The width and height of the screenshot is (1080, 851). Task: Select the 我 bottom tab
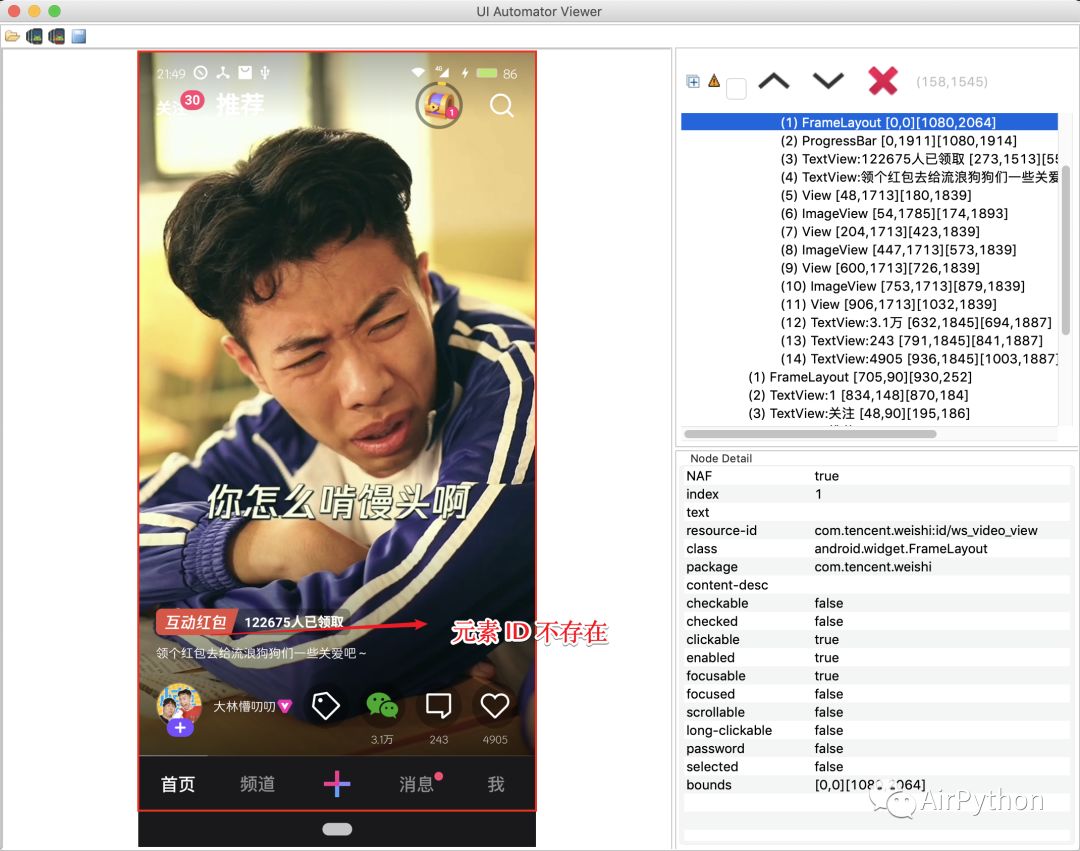coord(496,784)
